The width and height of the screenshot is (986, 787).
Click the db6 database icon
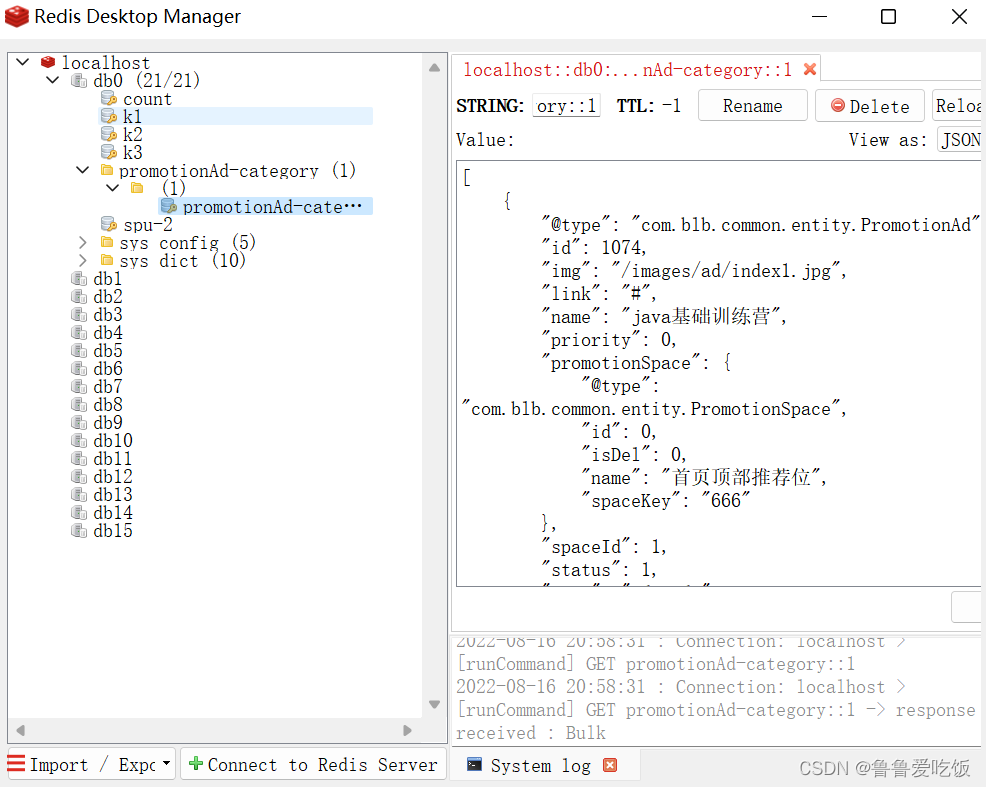point(79,368)
